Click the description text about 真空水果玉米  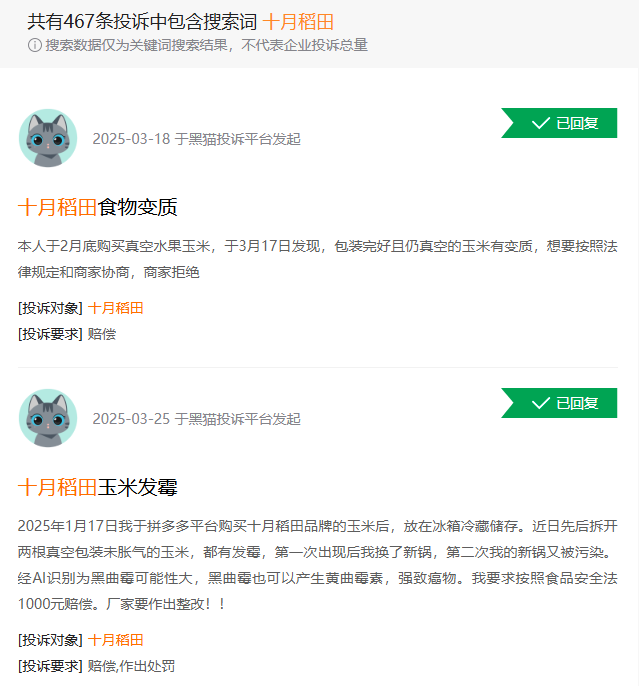coord(318,259)
